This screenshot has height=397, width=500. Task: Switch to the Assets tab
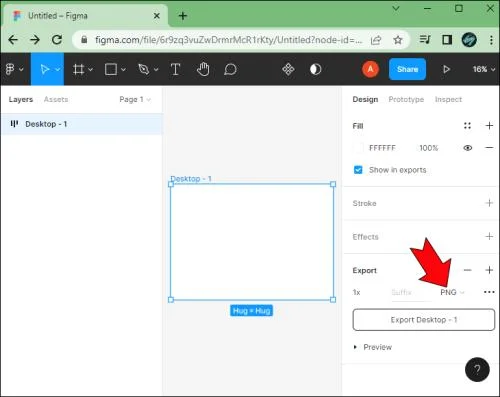click(56, 99)
